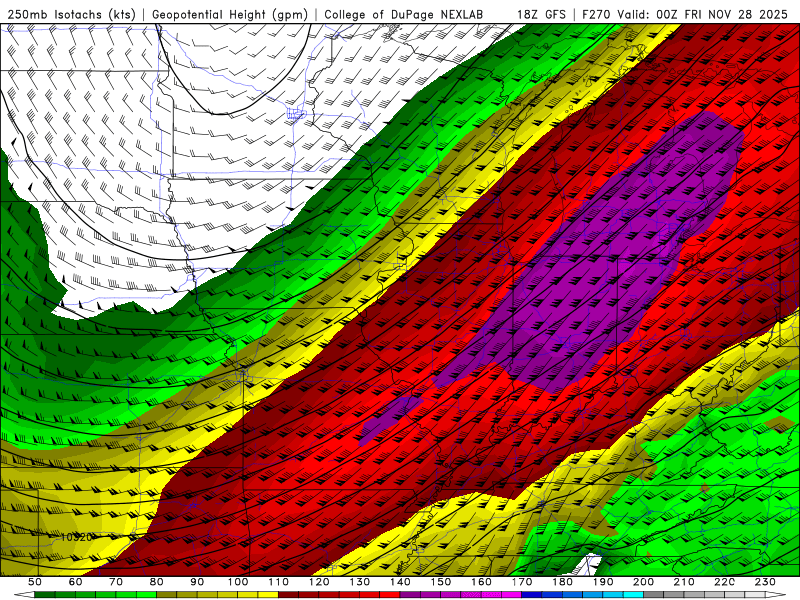Click the legend value '160'
This screenshot has height=600, width=800.
pyautogui.click(x=482, y=582)
